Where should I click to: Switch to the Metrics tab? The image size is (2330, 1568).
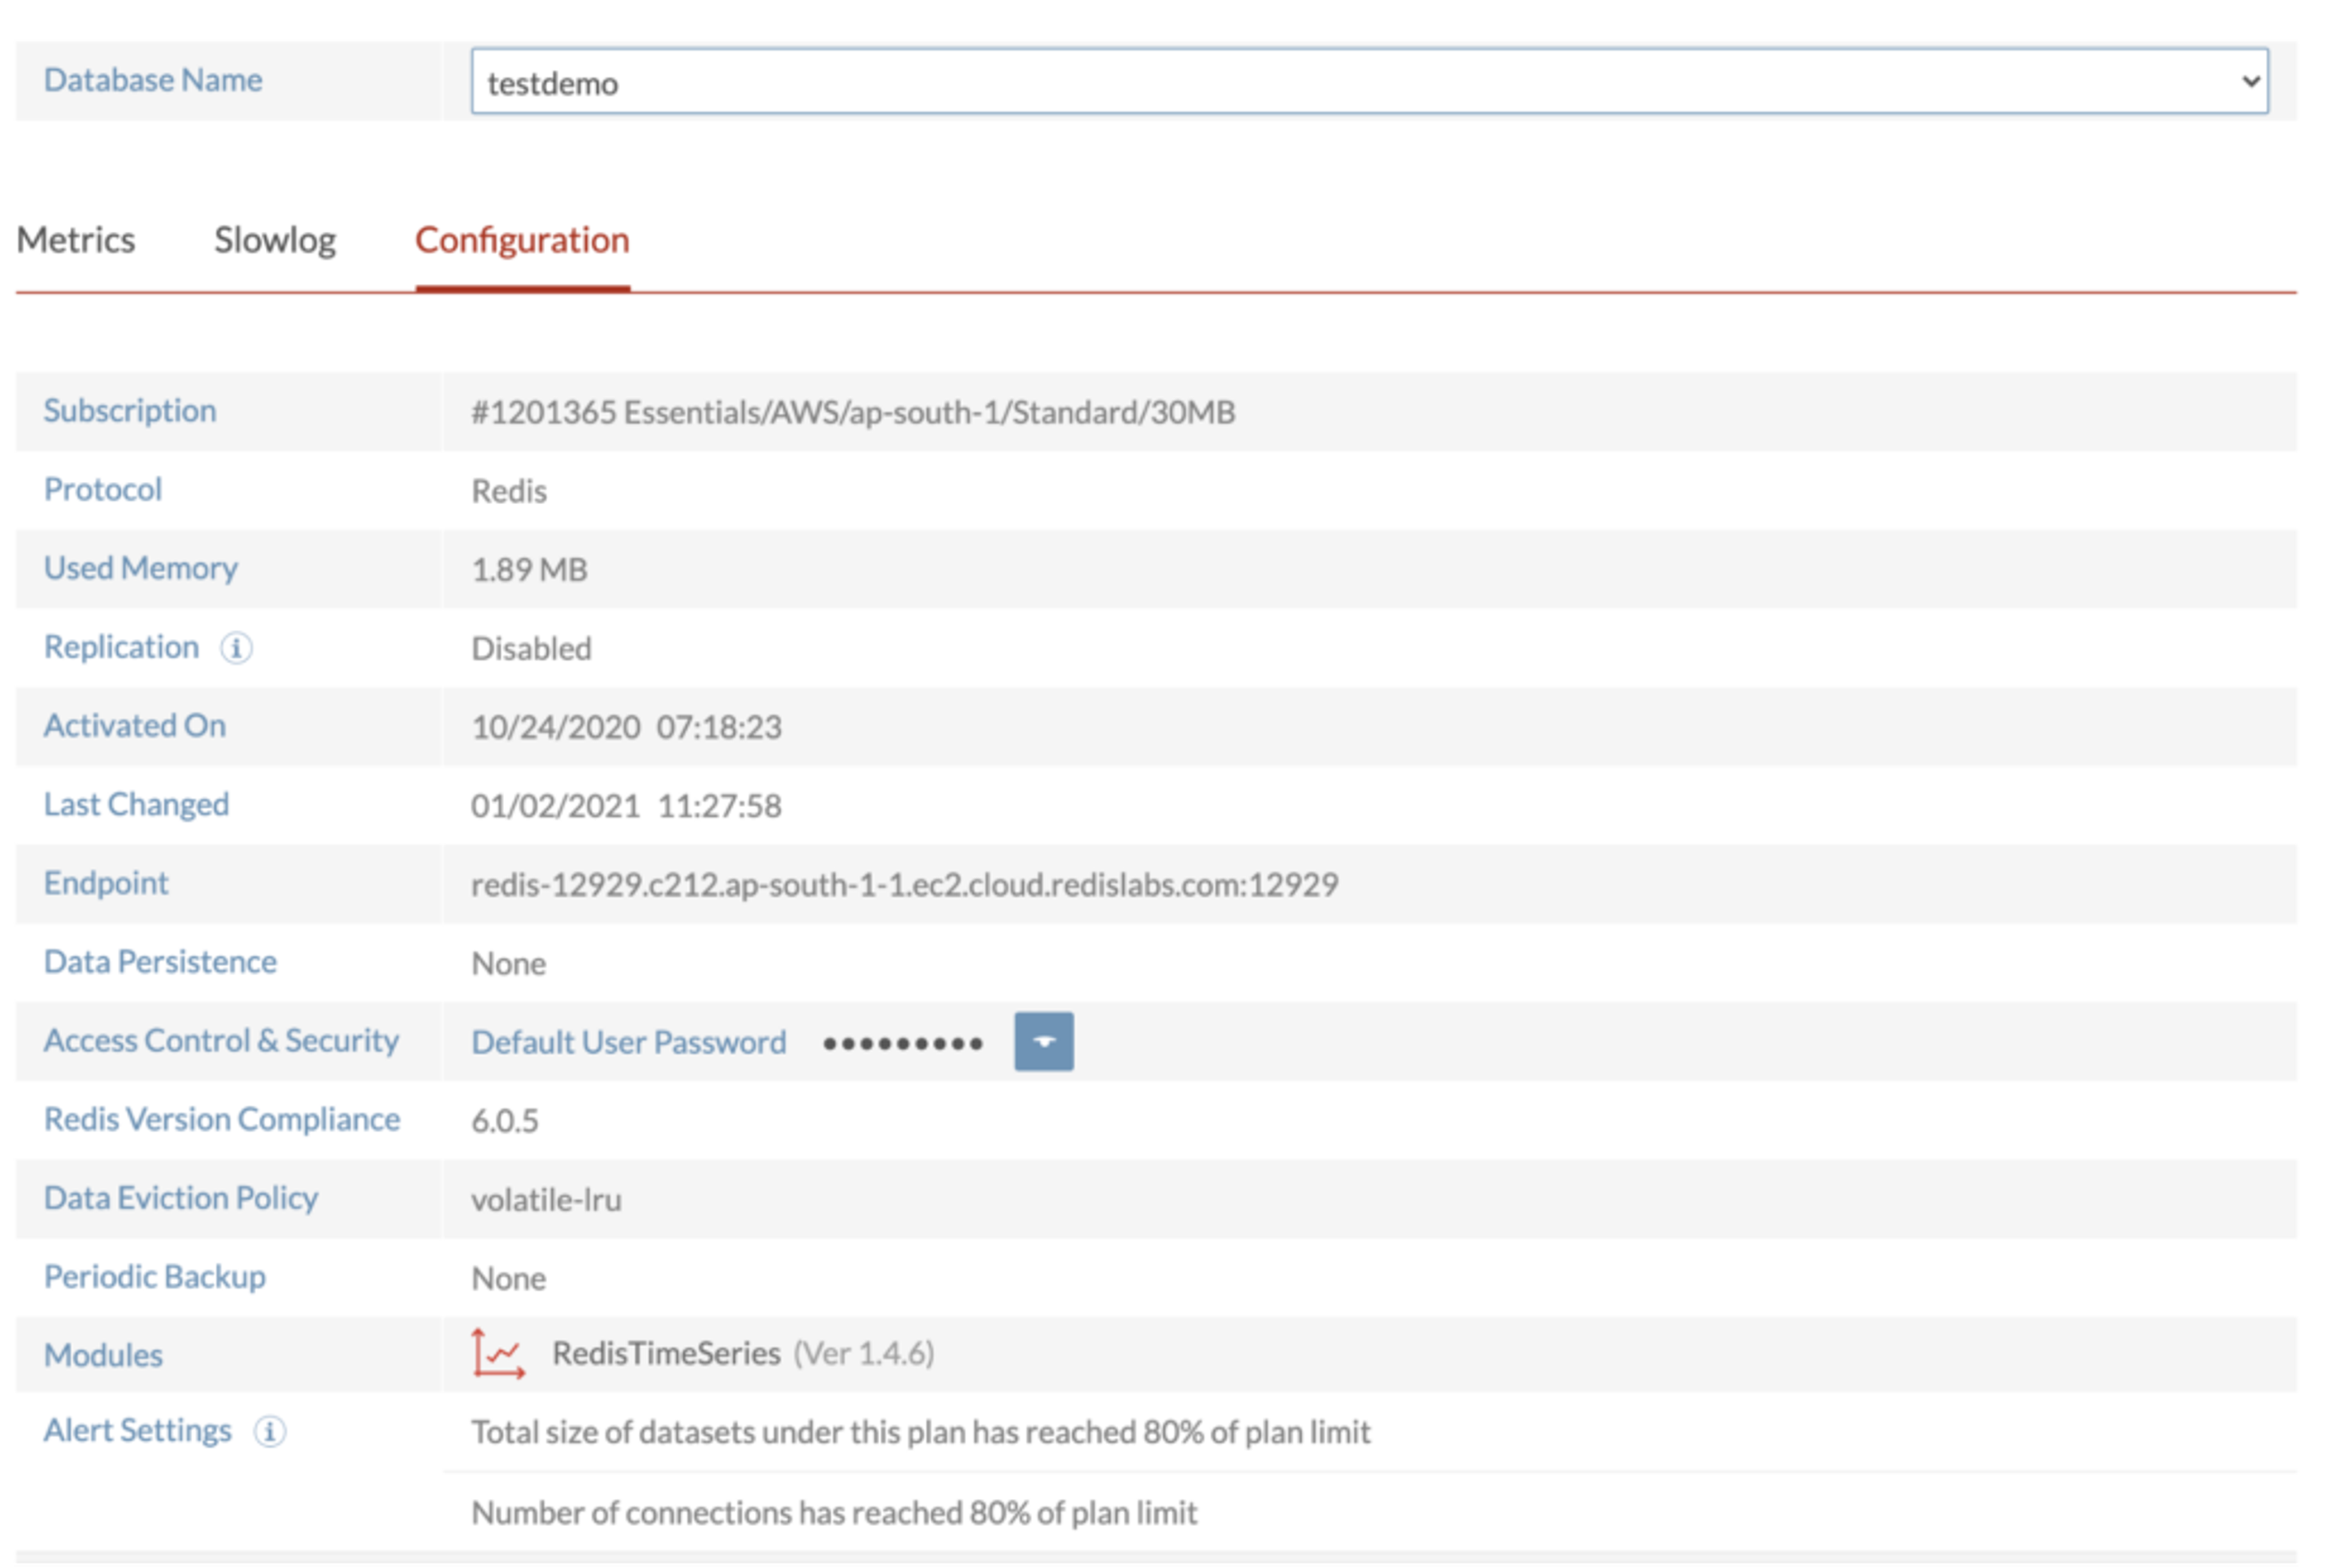[76, 241]
